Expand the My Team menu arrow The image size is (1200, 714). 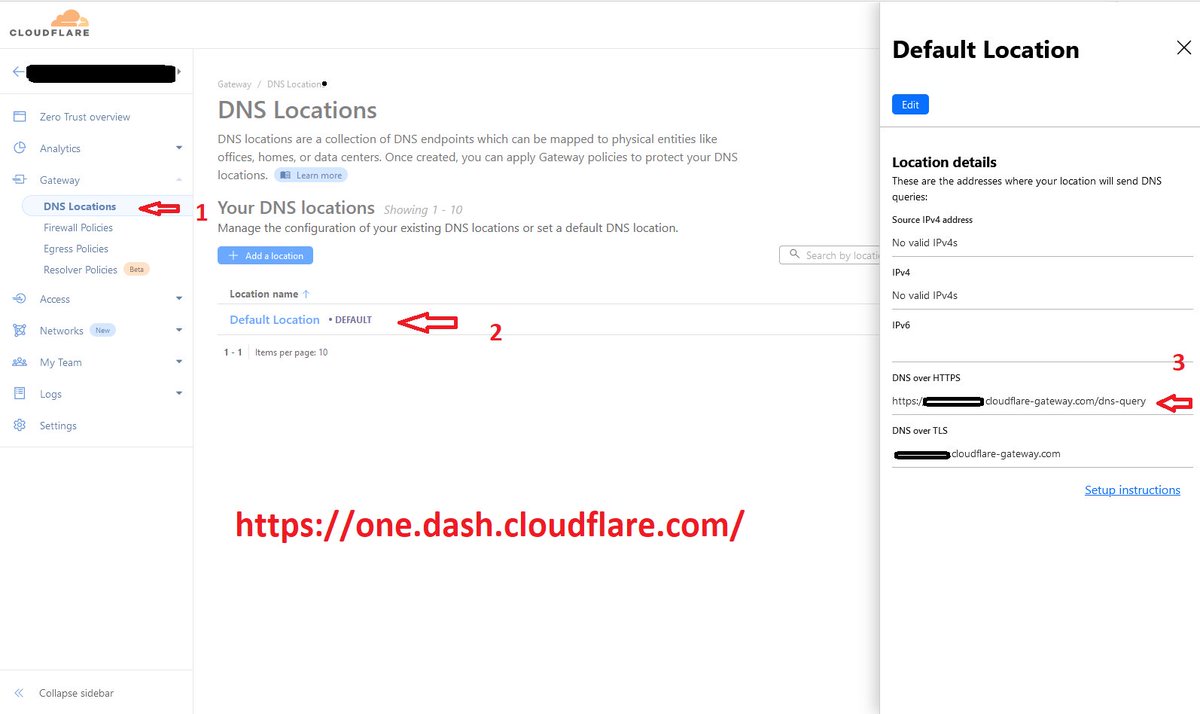179,362
